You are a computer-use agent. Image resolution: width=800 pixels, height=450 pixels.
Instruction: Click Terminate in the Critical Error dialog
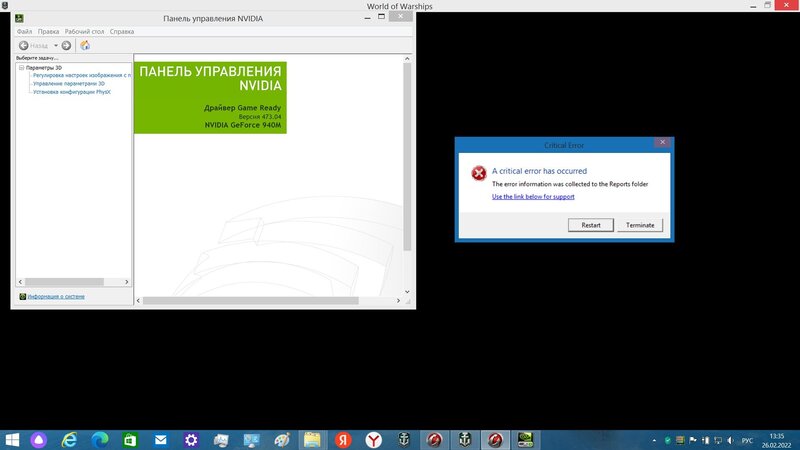(640, 225)
